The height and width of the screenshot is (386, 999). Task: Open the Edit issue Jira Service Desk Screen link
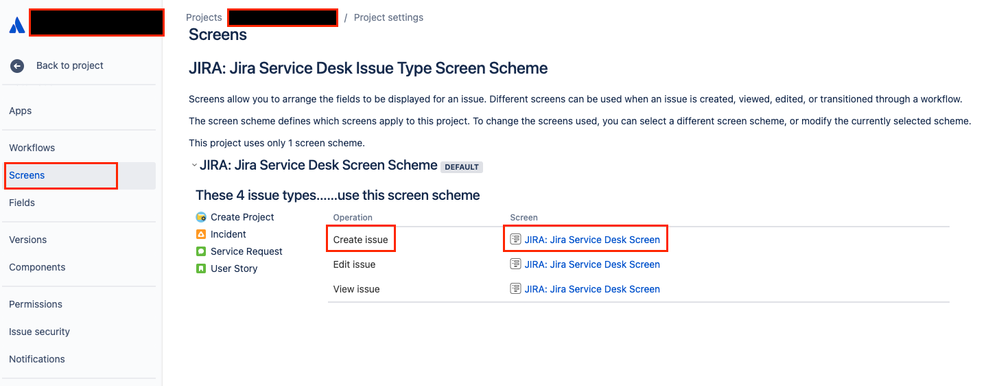(592, 264)
